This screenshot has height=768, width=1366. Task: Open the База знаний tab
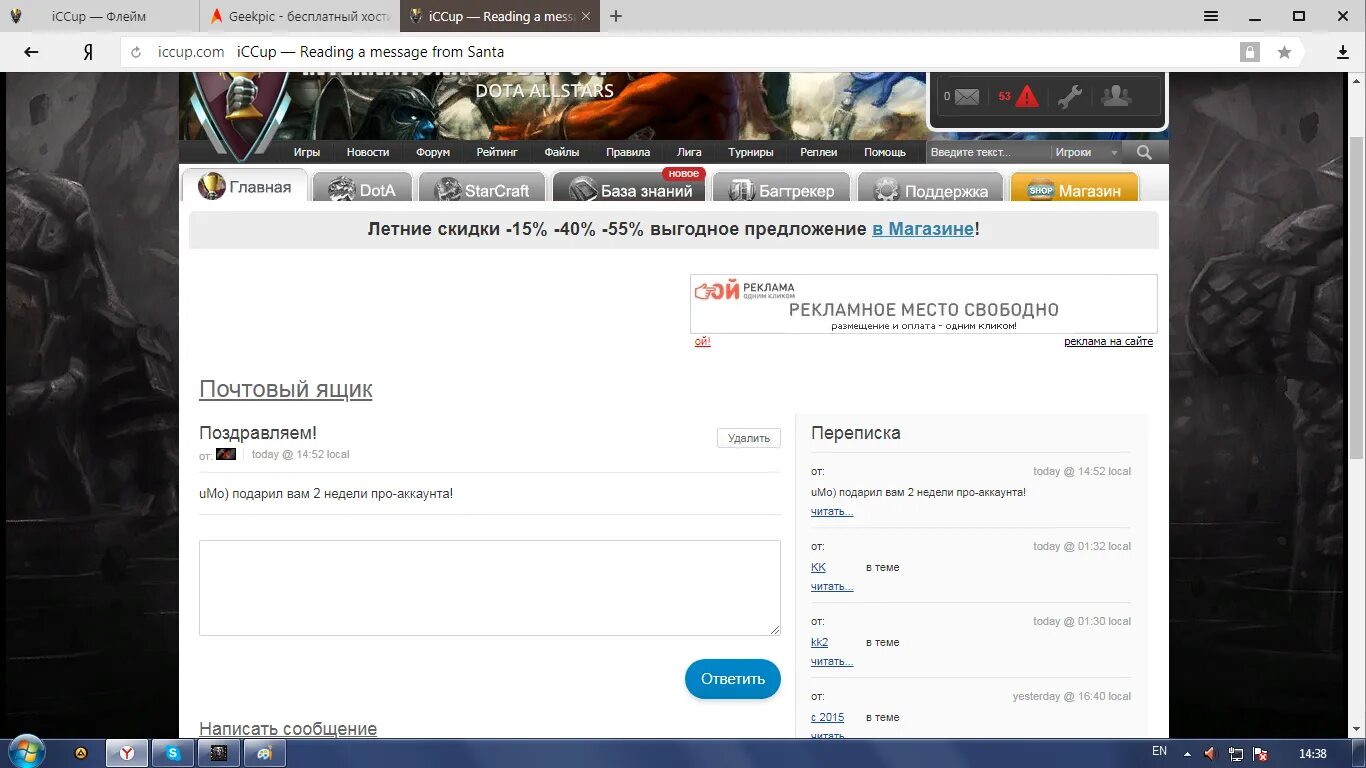pos(629,189)
